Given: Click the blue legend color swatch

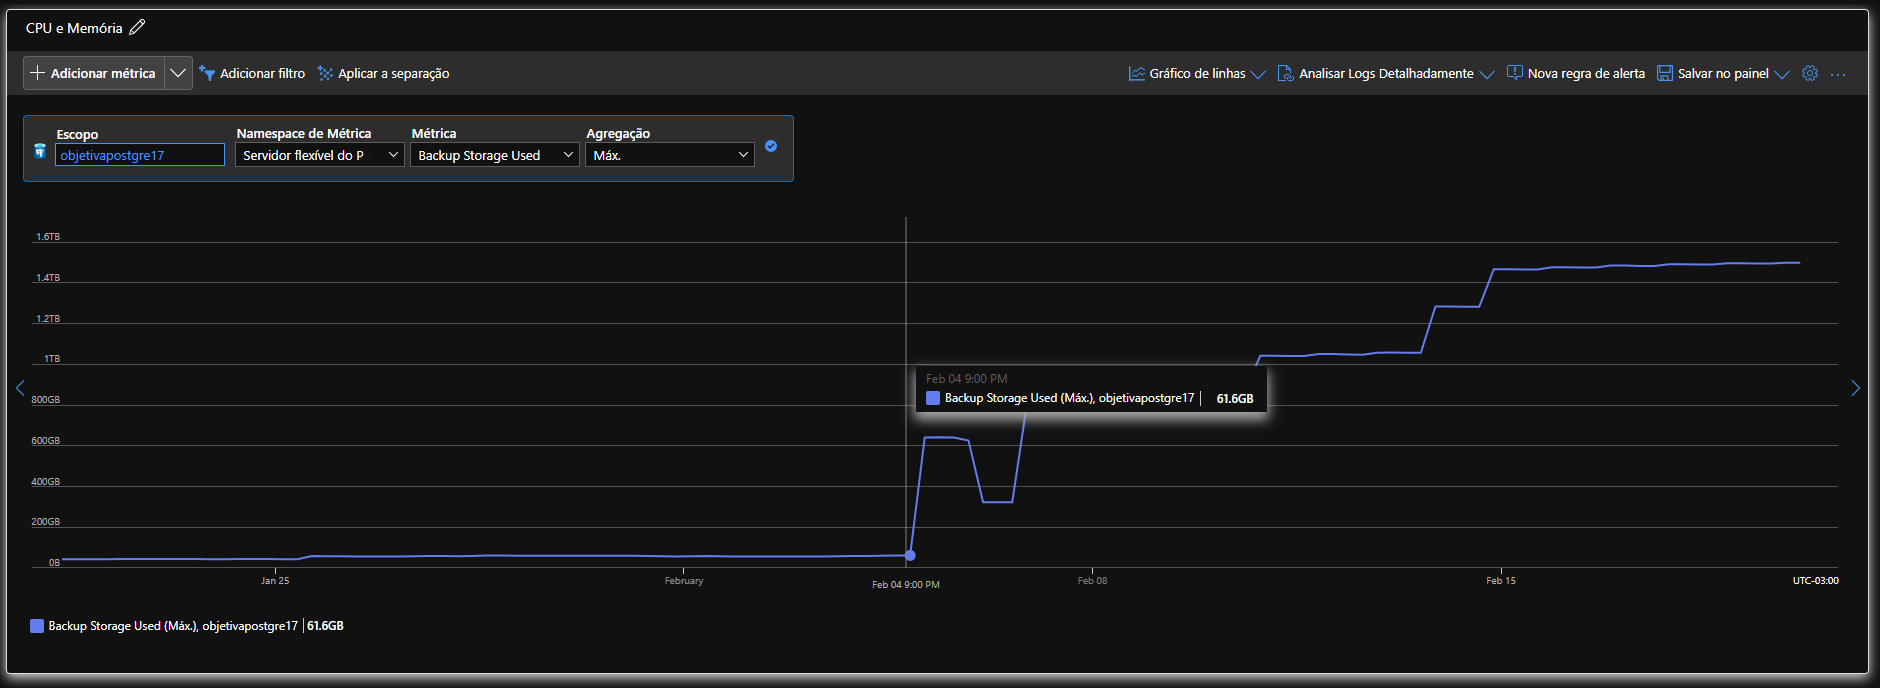Looking at the screenshot, I should coord(37,626).
